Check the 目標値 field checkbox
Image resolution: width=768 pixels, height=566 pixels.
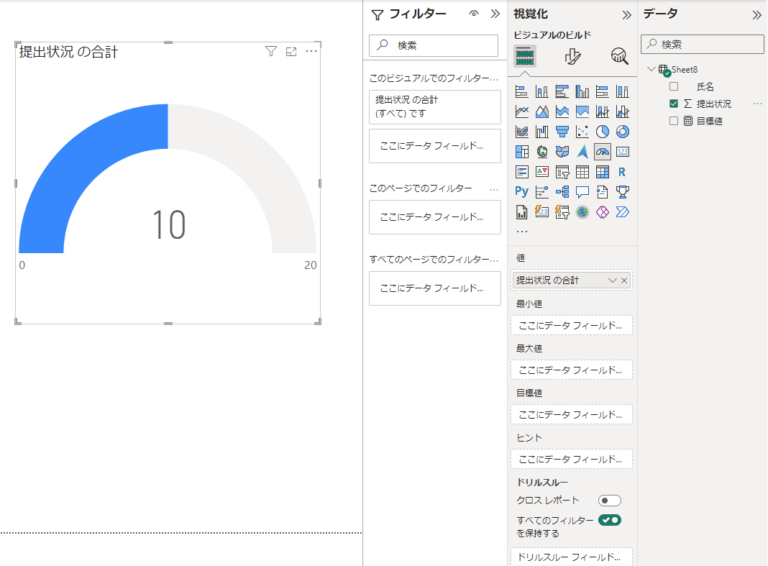click(x=673, y=120)
